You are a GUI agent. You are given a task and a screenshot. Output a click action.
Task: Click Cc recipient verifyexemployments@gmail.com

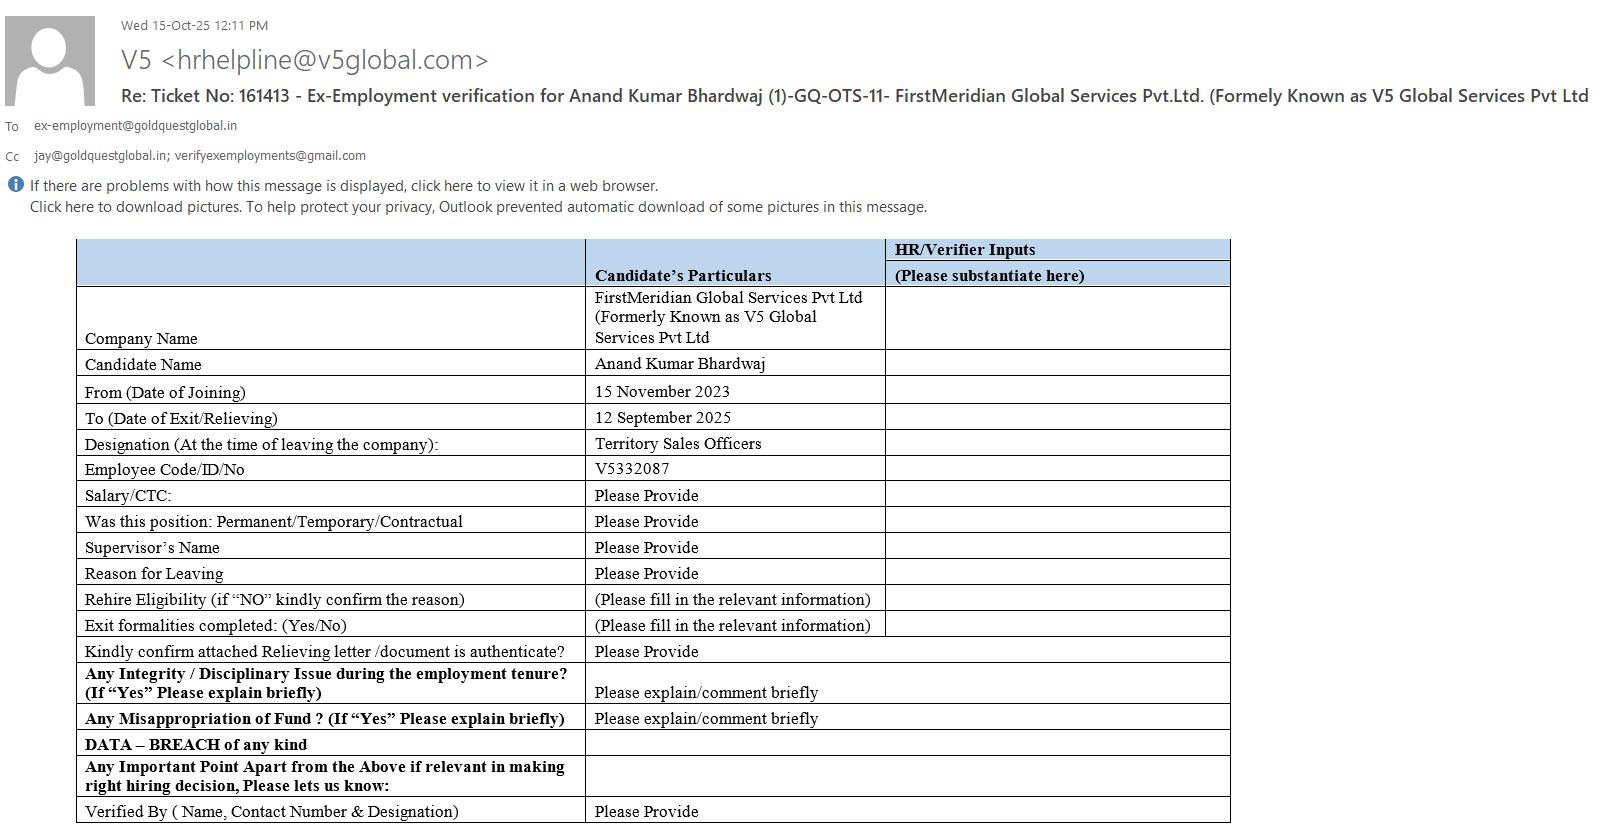pos(270,156)
